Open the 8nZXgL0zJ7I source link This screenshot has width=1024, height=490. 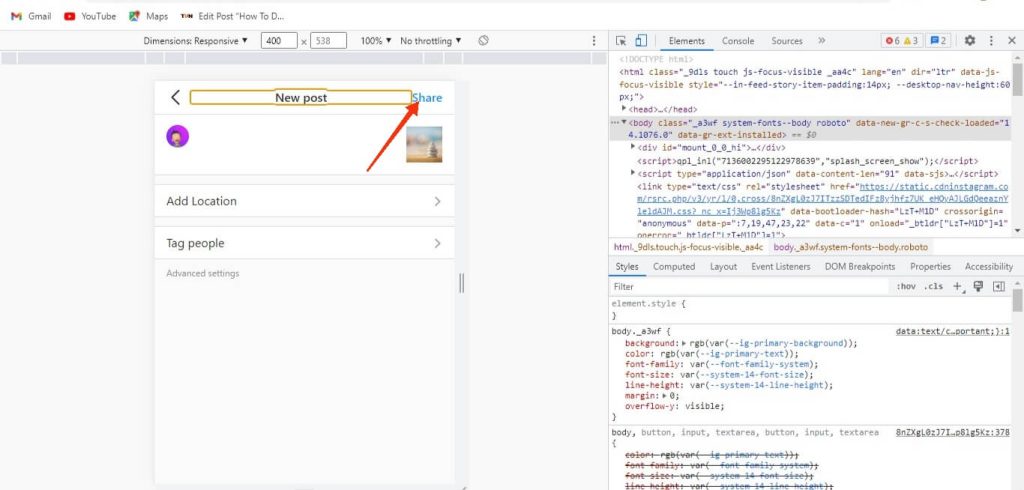(x=952, y=433)
